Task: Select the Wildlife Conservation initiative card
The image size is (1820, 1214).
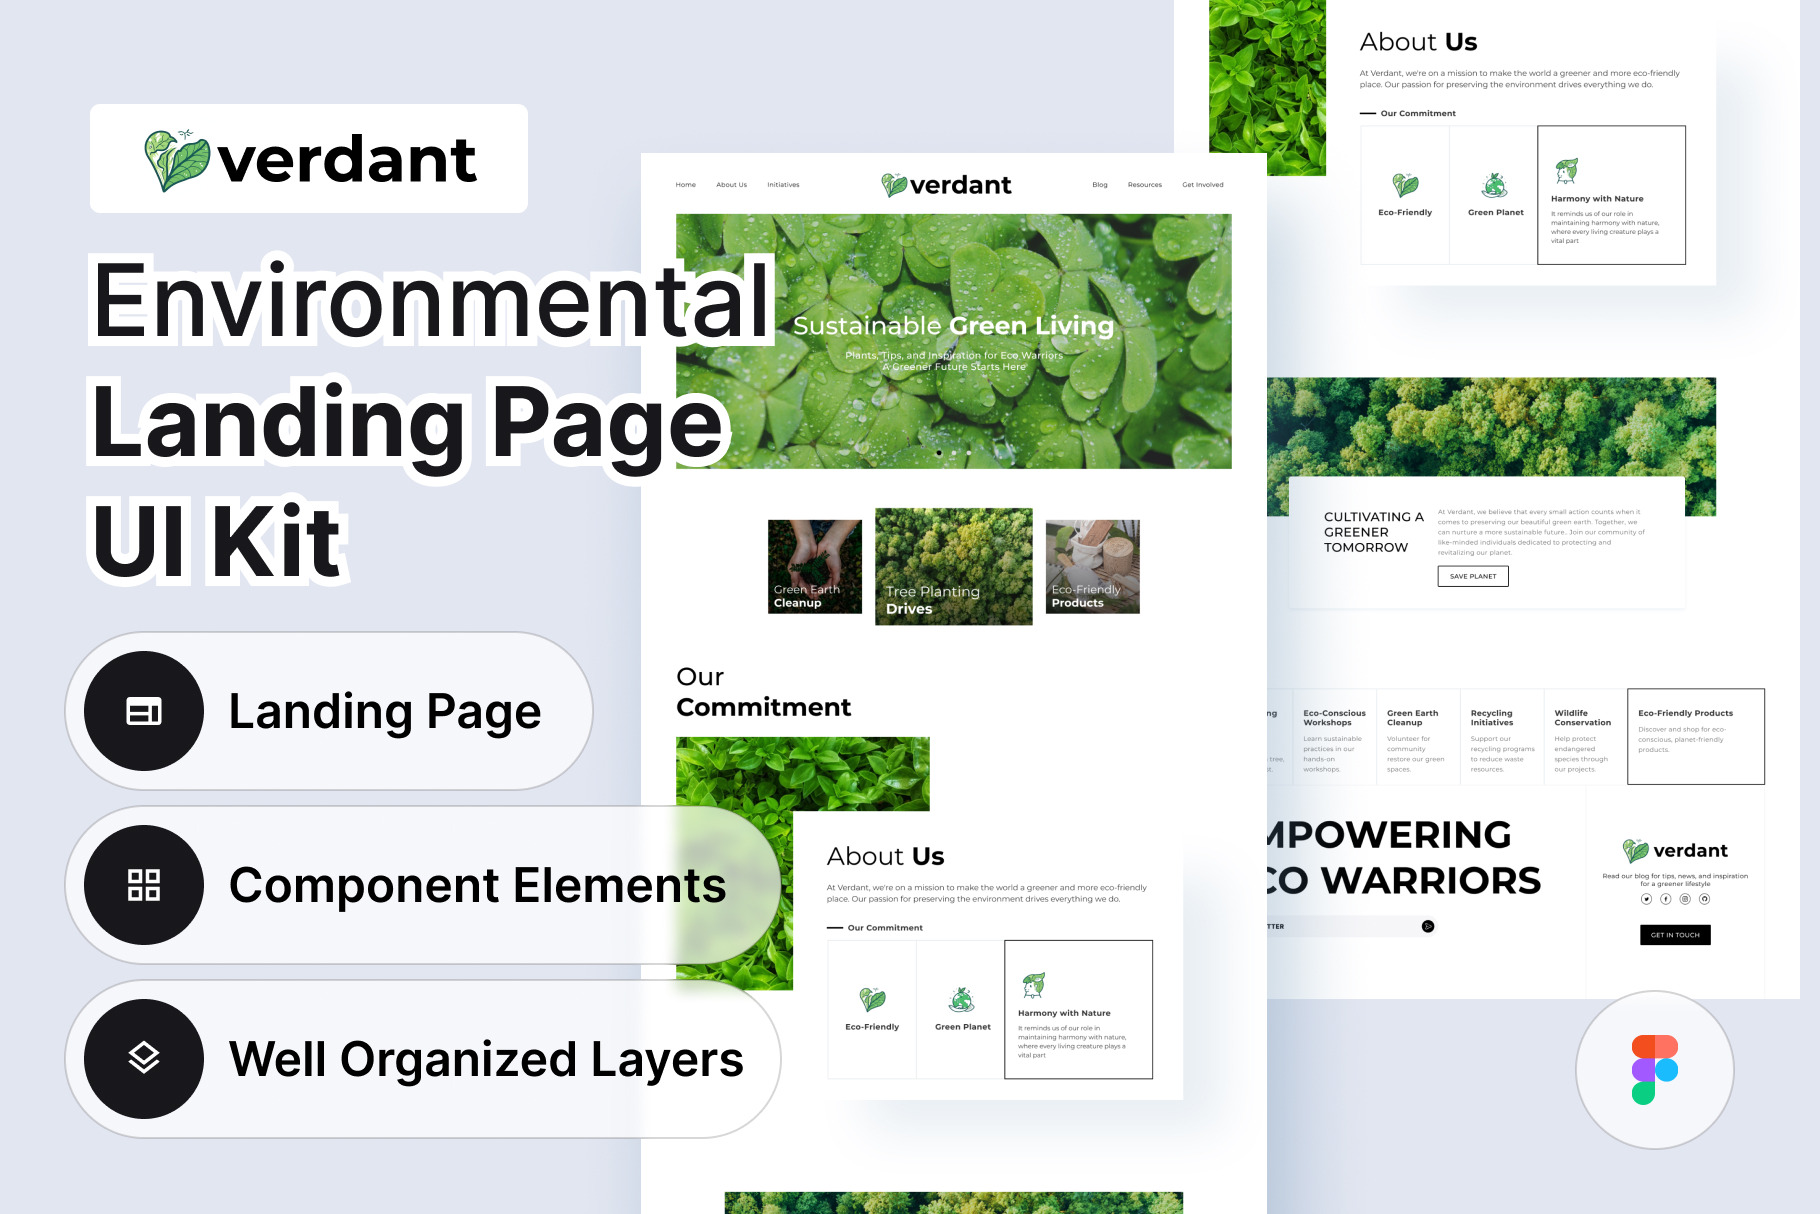Action: point(1584,737)
